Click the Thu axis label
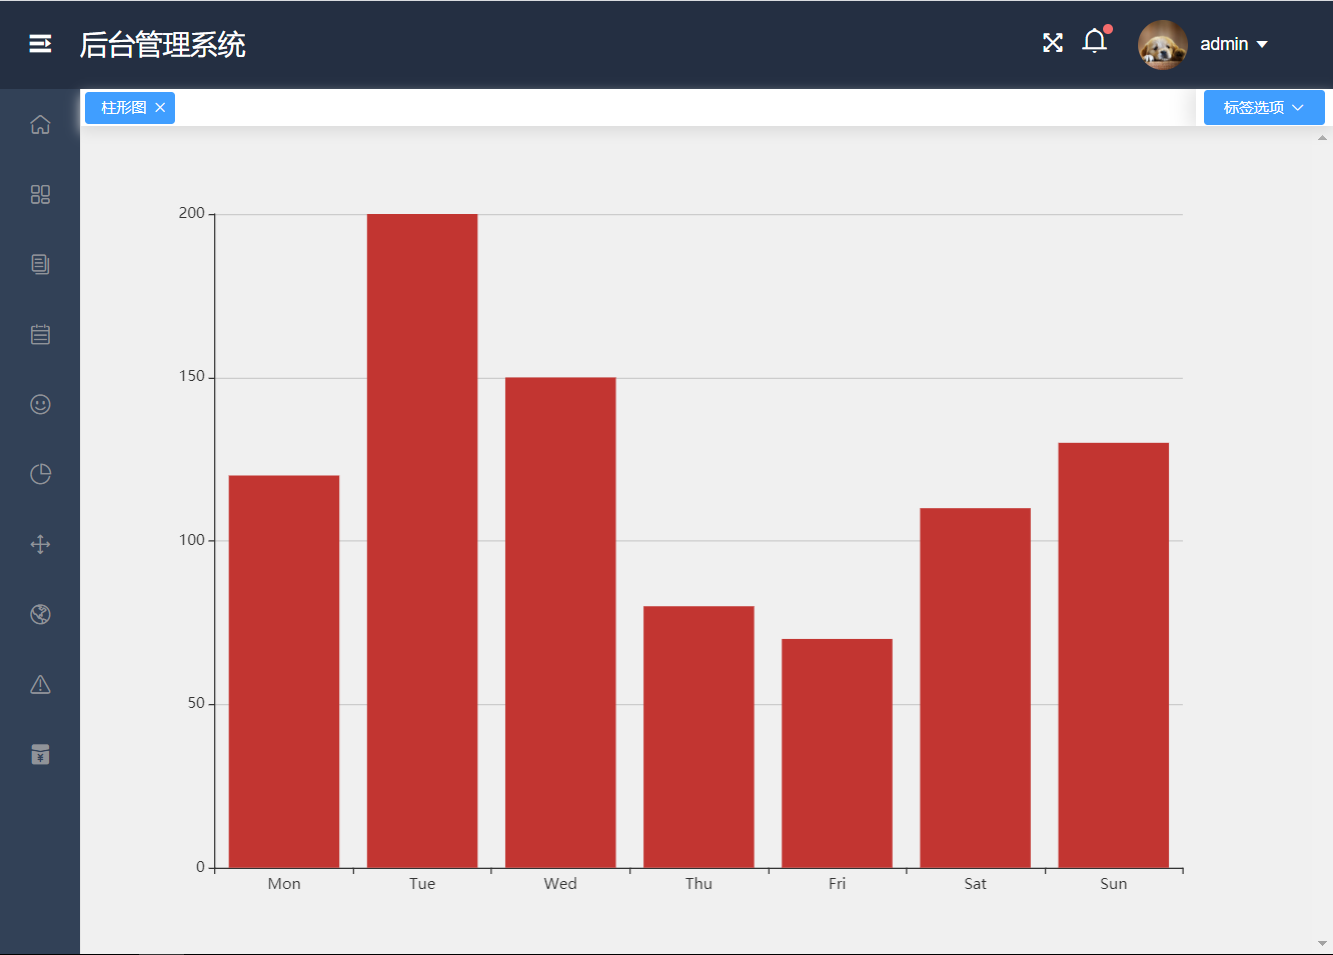The image size is (1333, 955). 699,884
